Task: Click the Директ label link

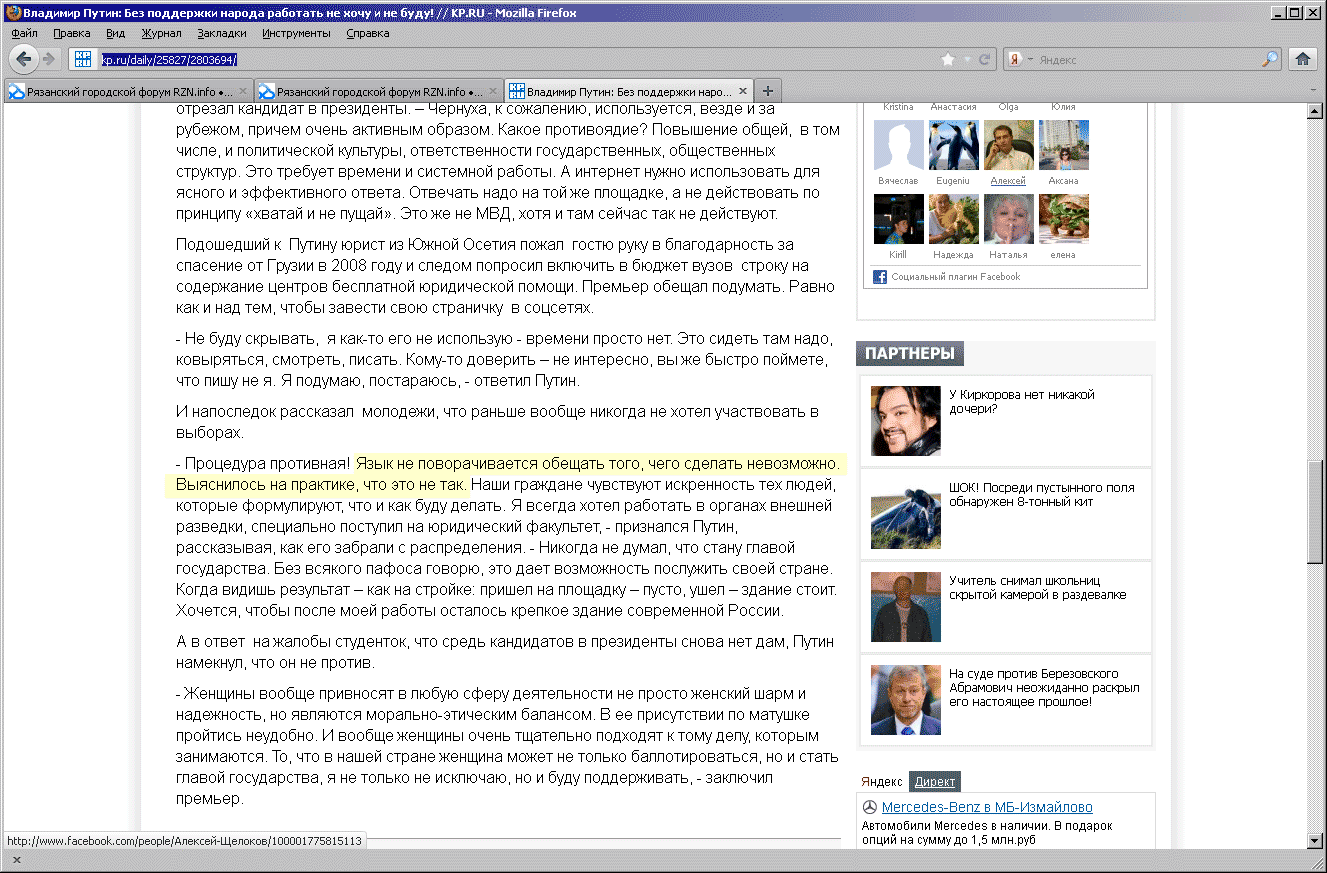Action: coord(935,782)
